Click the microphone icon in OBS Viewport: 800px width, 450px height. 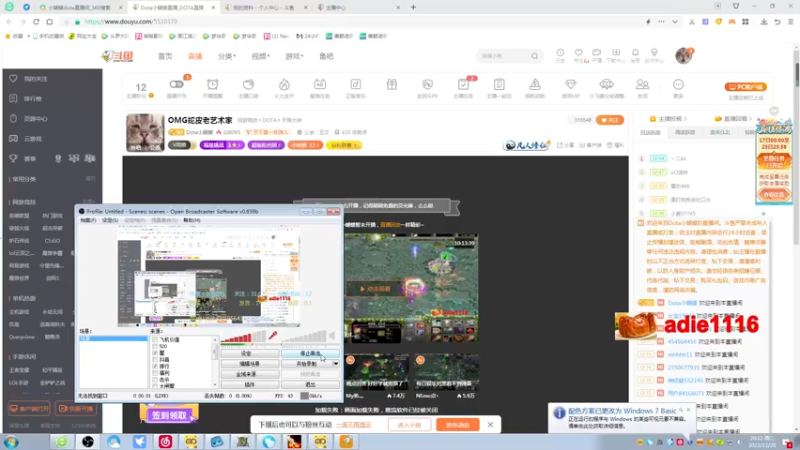(273, 335)
